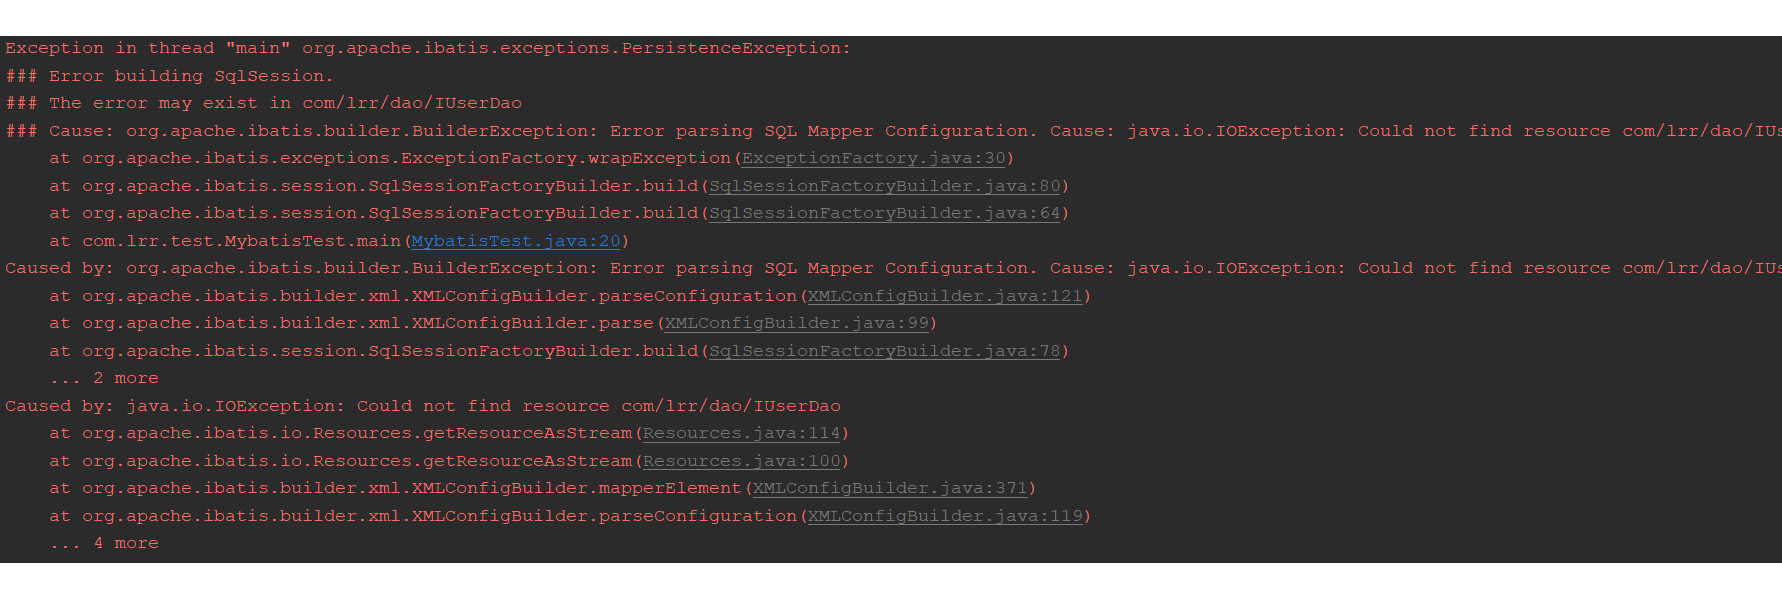Jump to MybatisTest.java:20 source link
Screen dimensions: 1782x599
tap(516, 241)
